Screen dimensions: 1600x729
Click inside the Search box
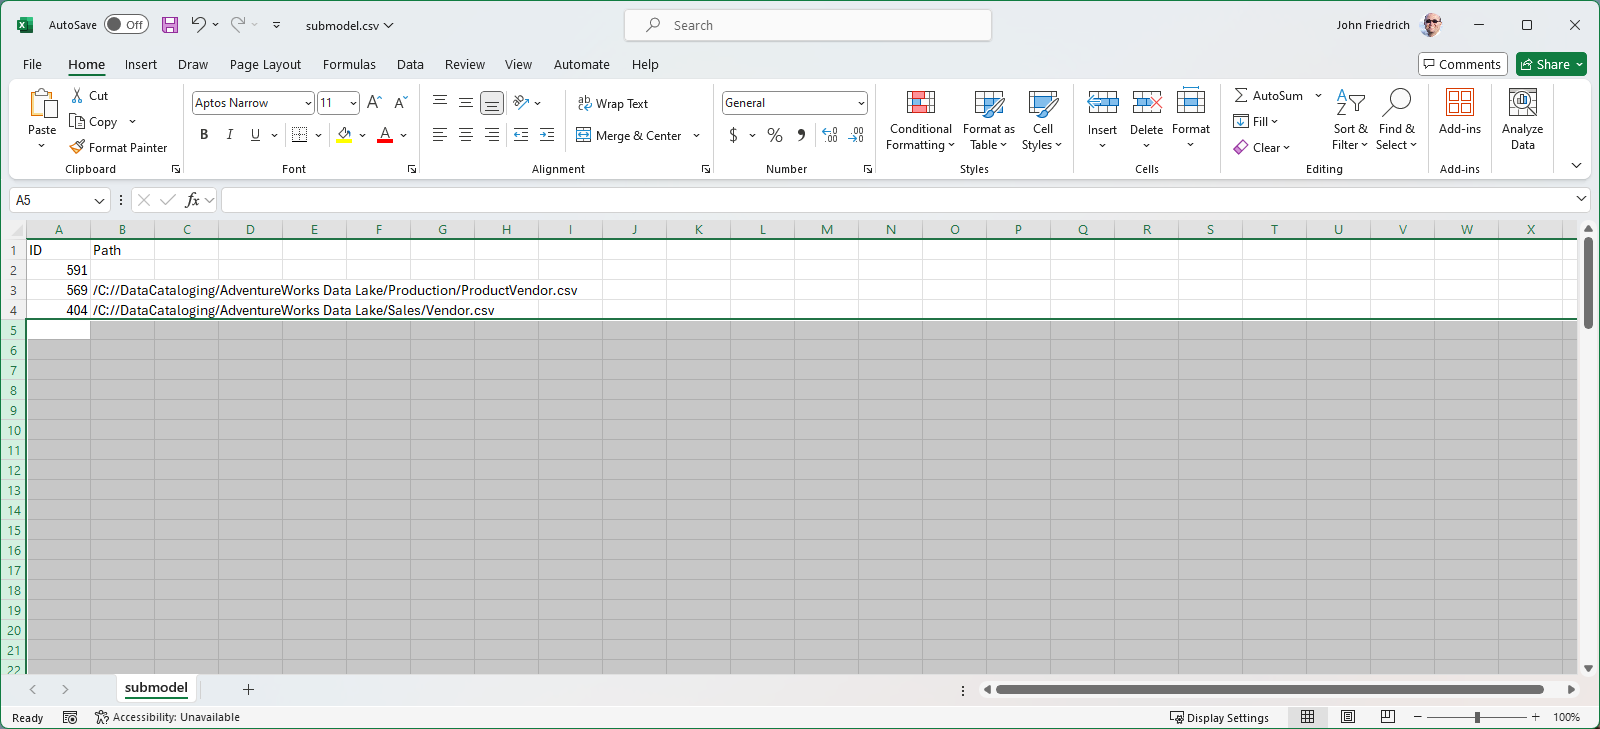click(x=808, y=25)
